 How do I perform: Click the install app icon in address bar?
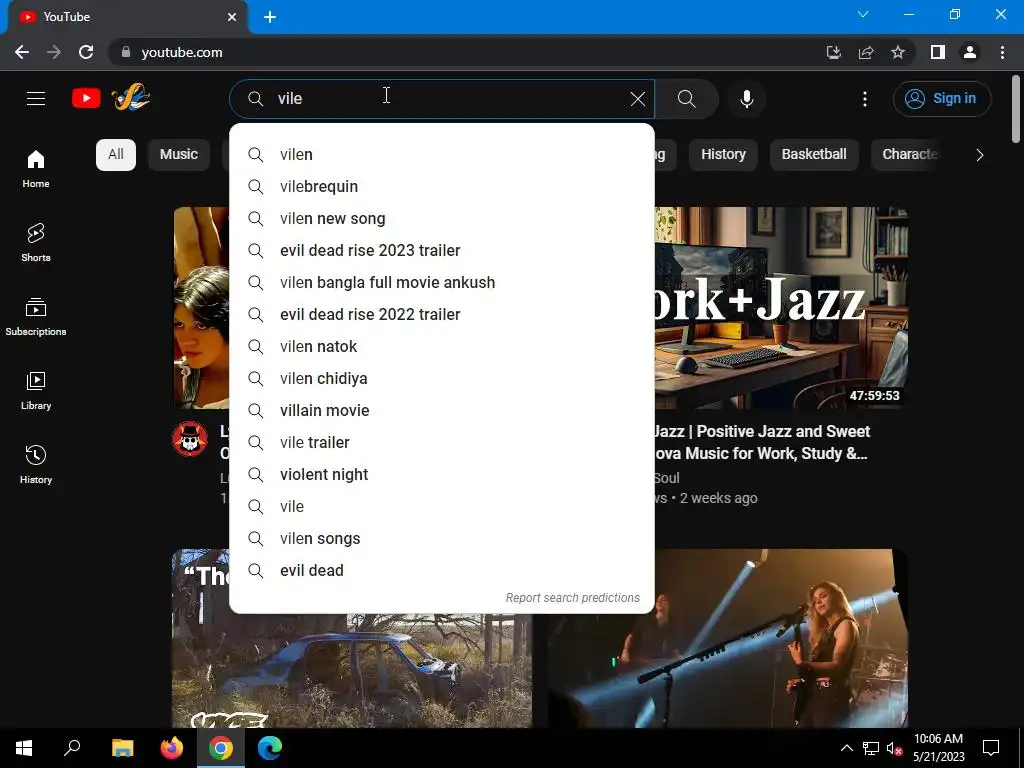tap(833, 52)
